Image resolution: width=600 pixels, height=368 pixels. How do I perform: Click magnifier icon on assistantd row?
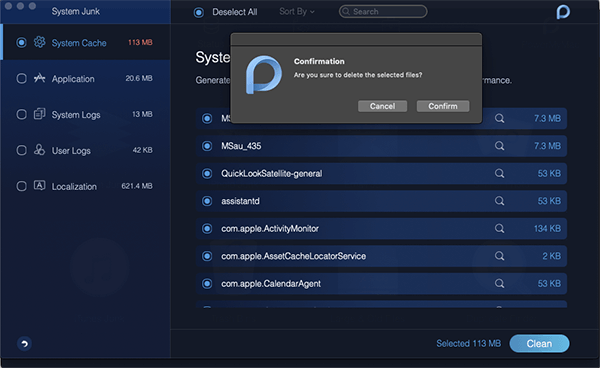499,201
